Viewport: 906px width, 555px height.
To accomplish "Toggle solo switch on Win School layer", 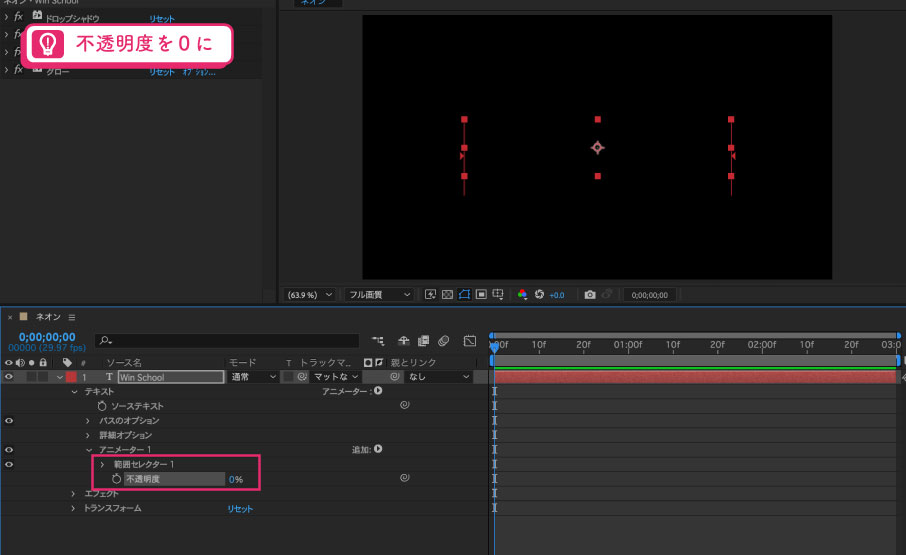I will (32, 377).
